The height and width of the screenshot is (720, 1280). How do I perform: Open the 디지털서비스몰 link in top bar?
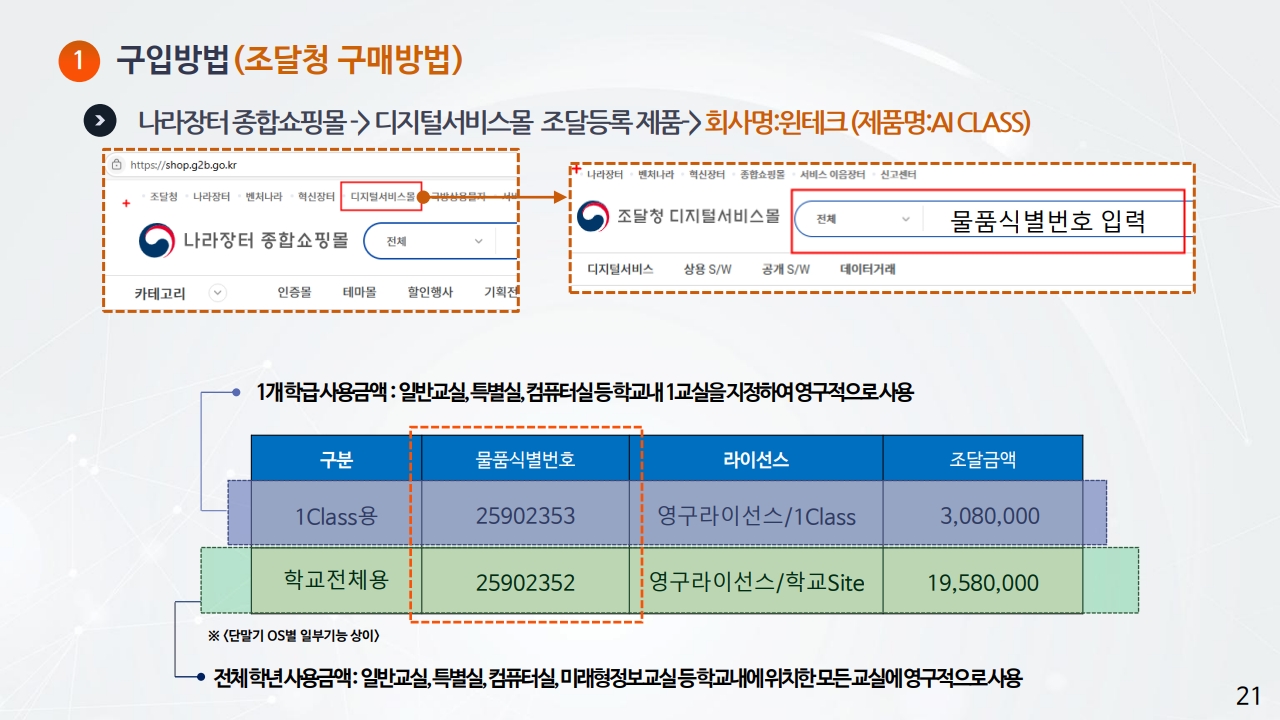pos(382,197)
